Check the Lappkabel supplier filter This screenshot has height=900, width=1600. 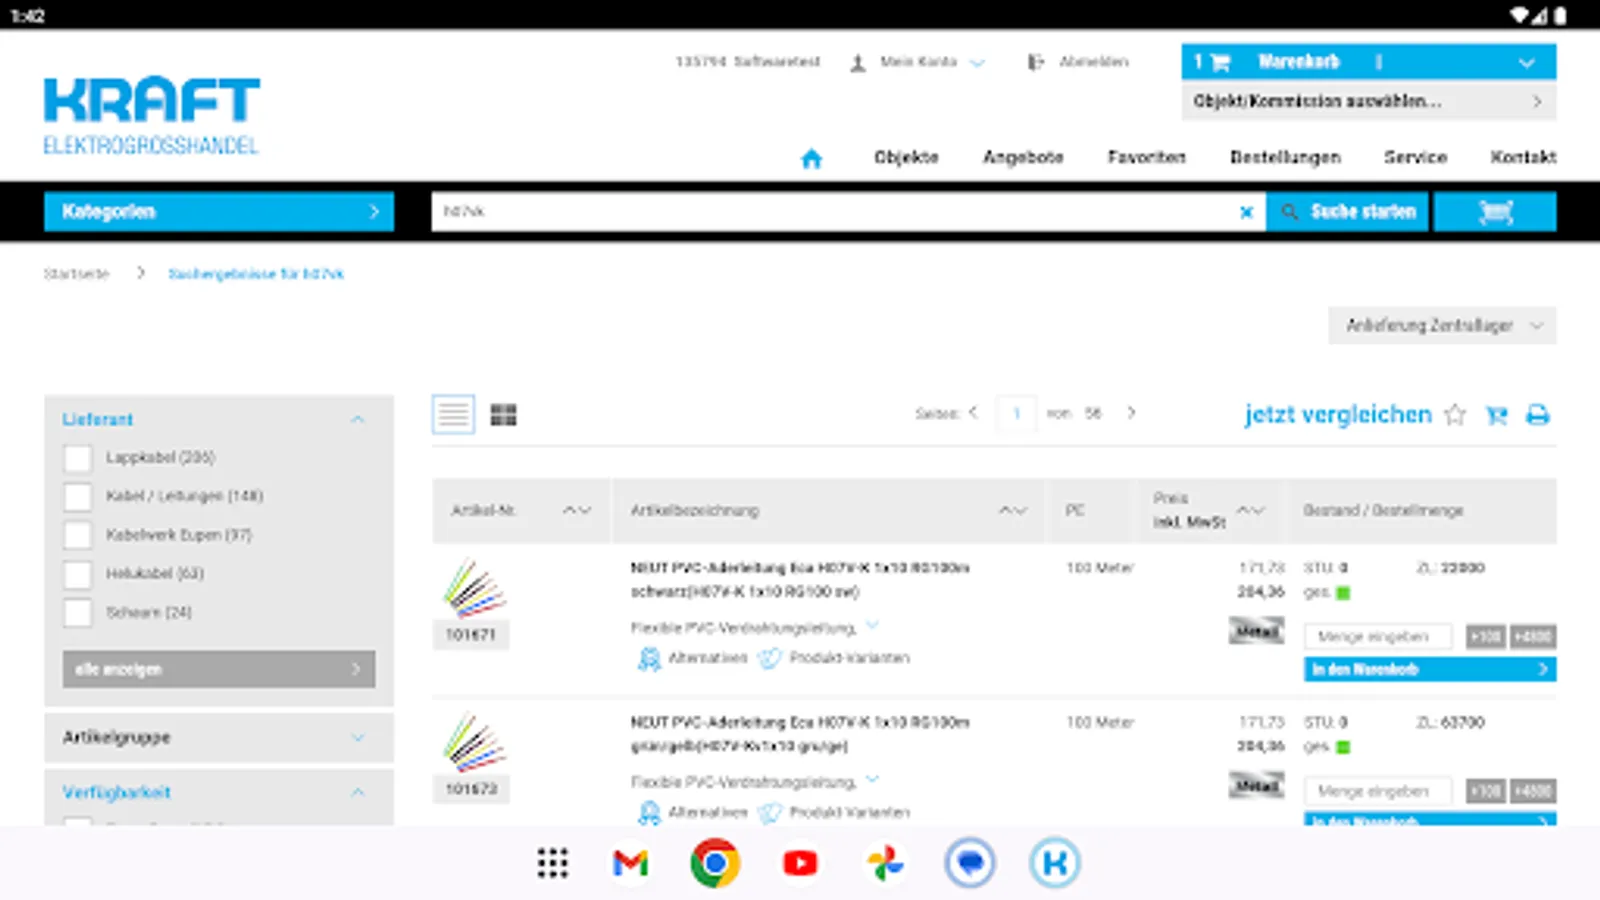pos(77,457)
